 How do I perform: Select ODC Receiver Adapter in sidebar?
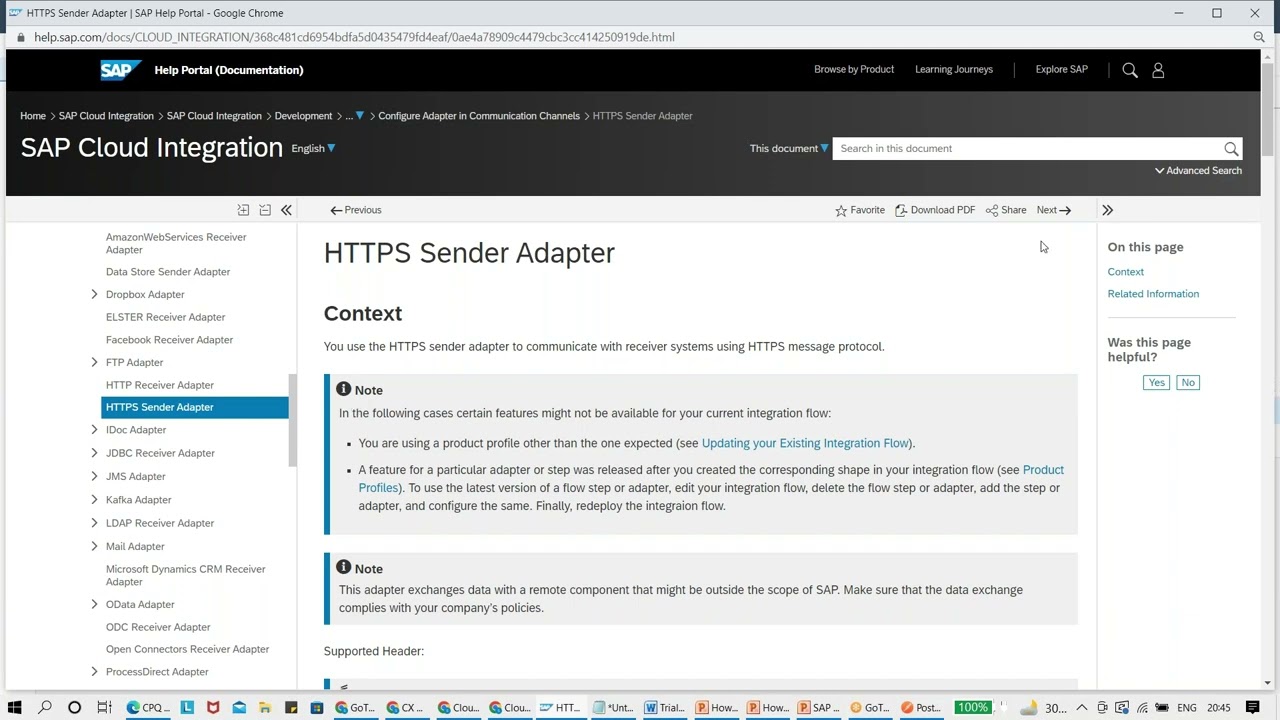[158, 627]
